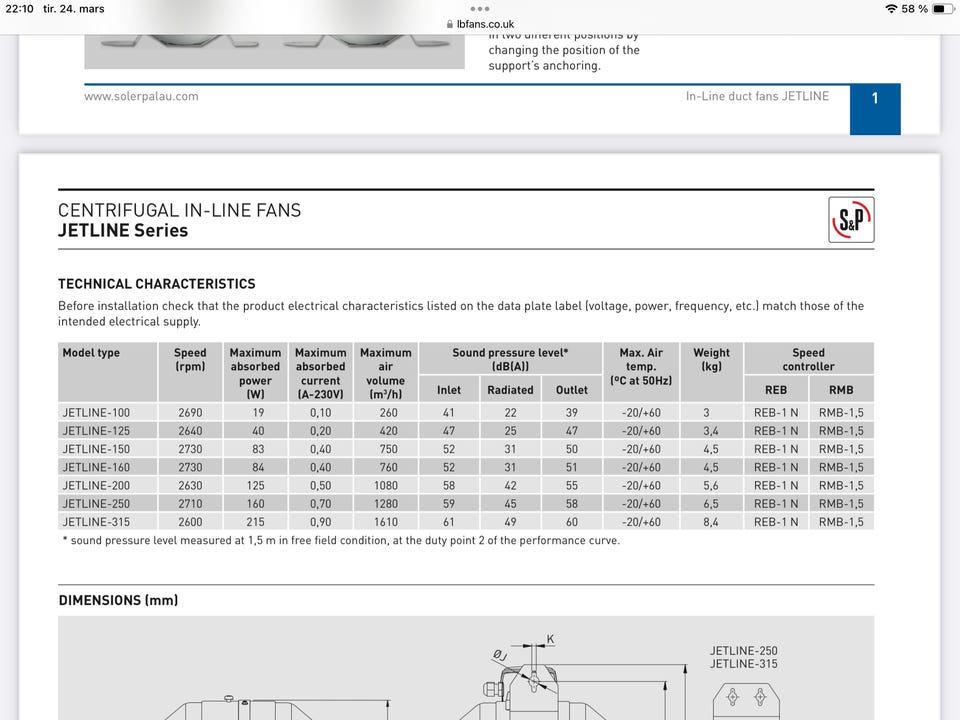Tap weight 8,4 for JETLINE-315
This screenshot has height=720, width=960.
710,522
